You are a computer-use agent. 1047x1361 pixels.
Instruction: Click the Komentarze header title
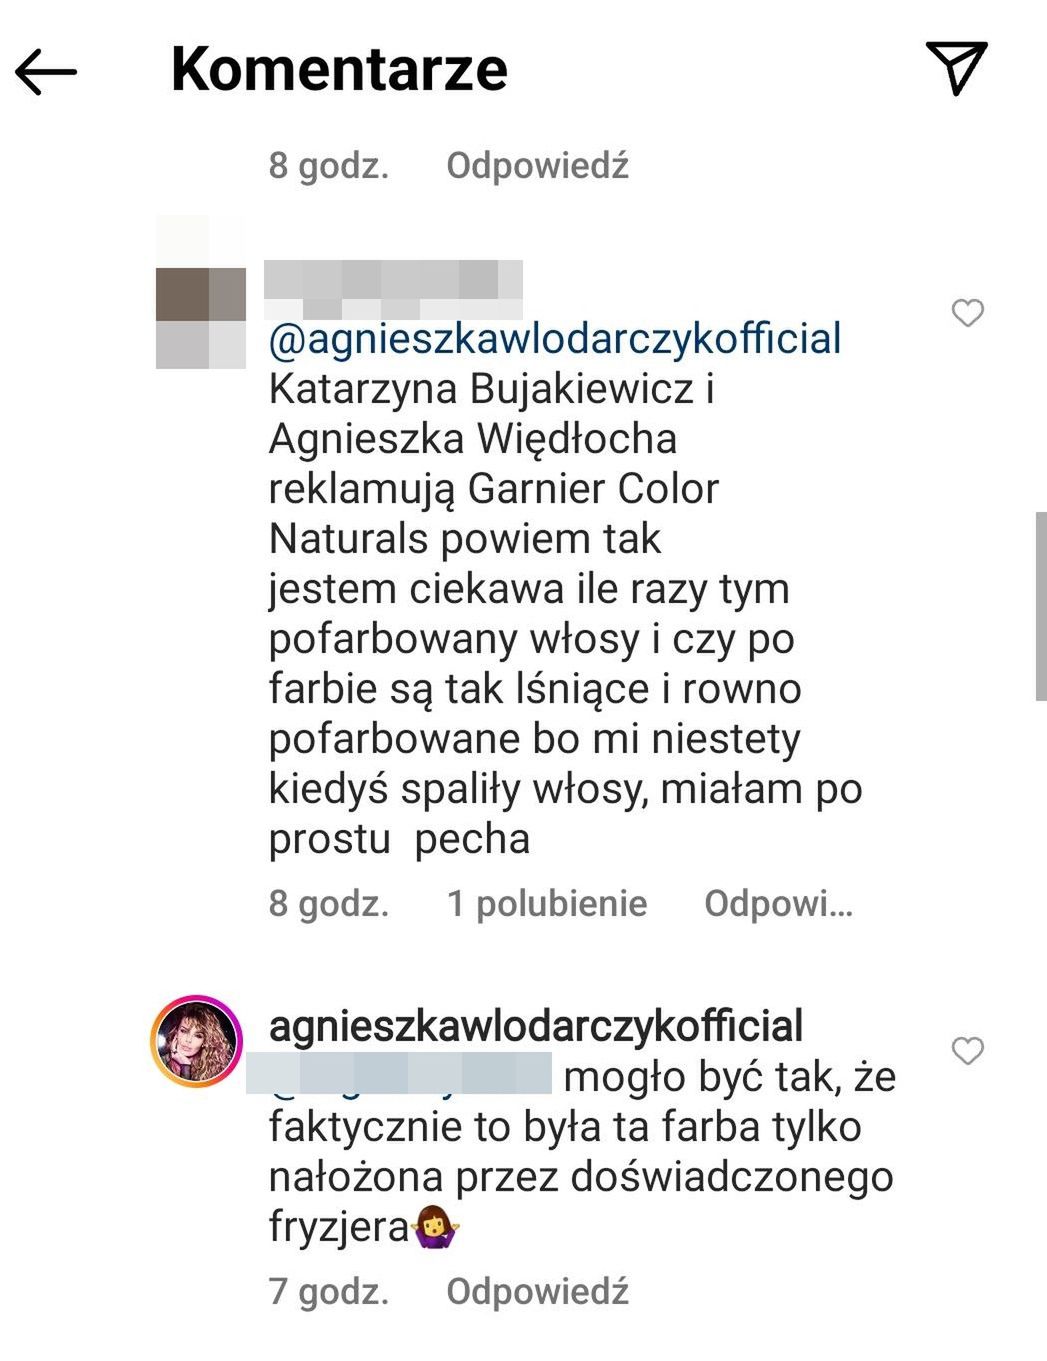339,69
